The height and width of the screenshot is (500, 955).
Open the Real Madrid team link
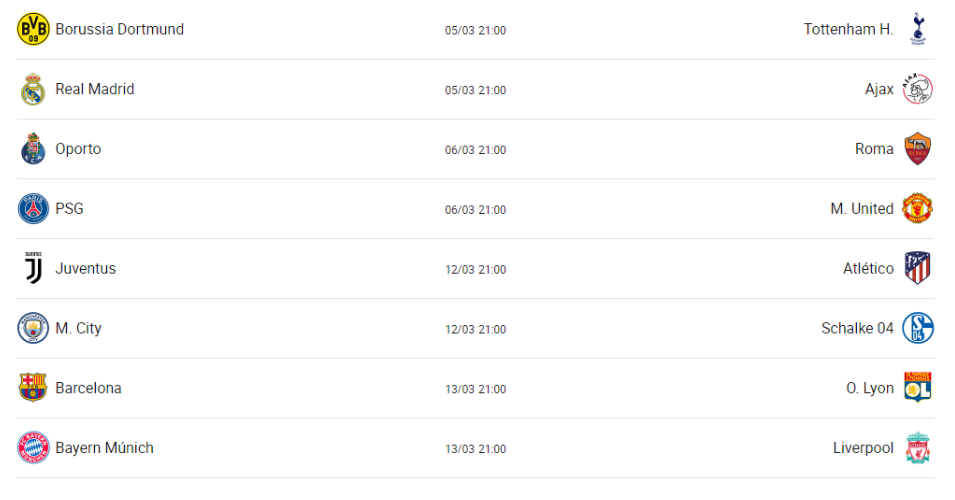click(x=94, y=89)
